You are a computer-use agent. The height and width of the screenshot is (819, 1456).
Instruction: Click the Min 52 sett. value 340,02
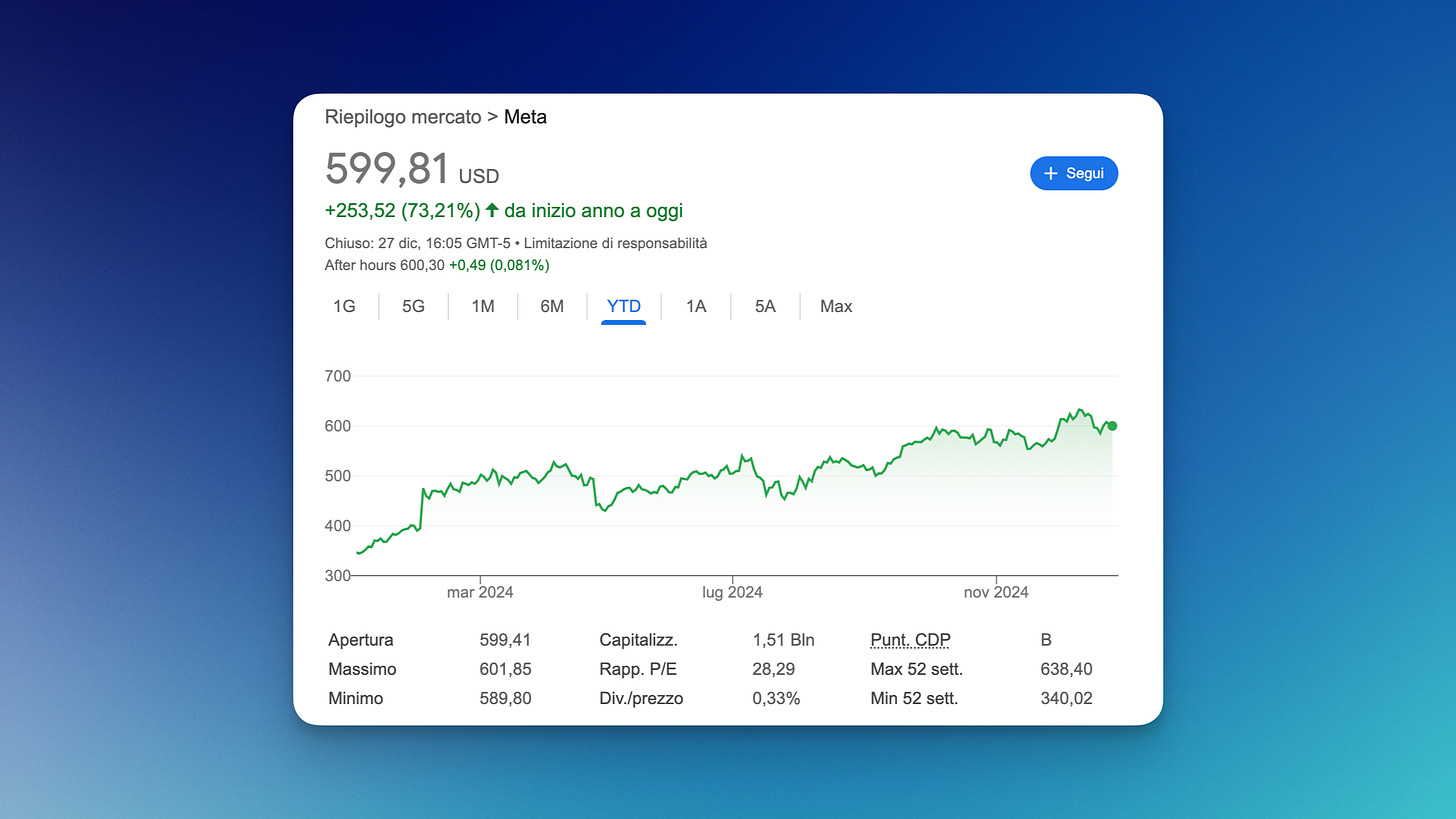(x=1066, y=698)
